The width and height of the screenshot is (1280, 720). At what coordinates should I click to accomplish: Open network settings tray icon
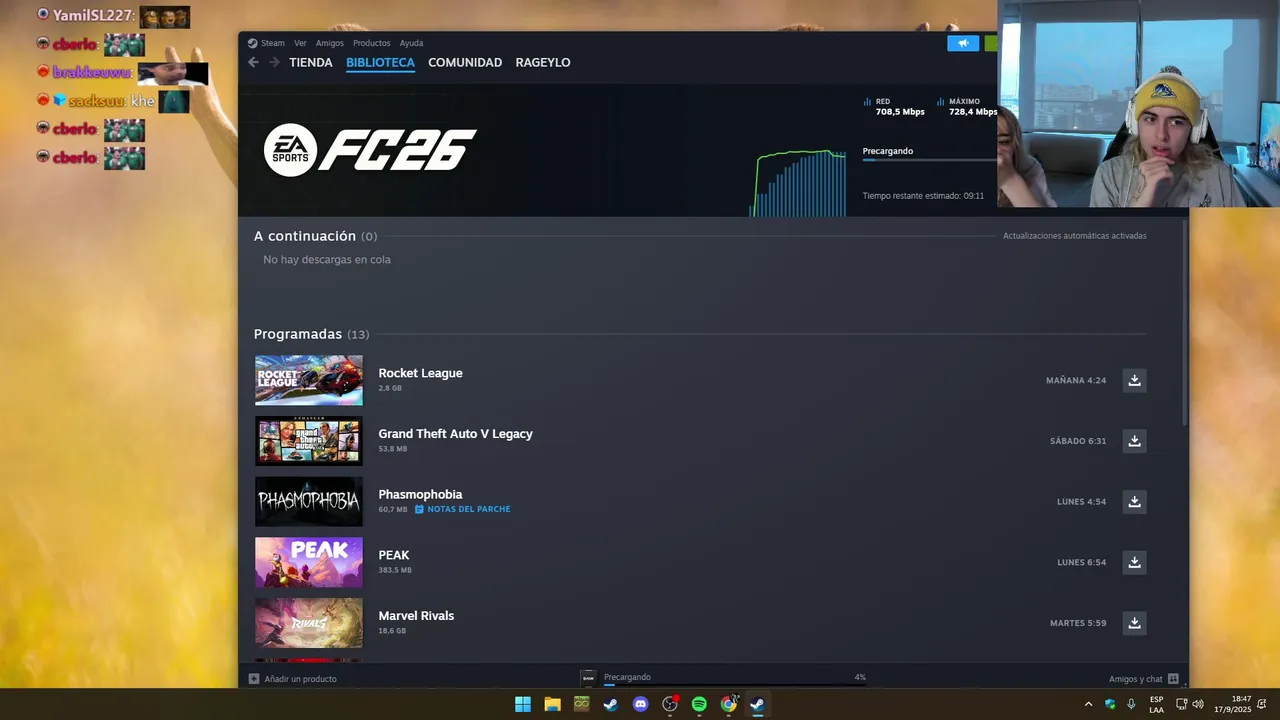1182,704
